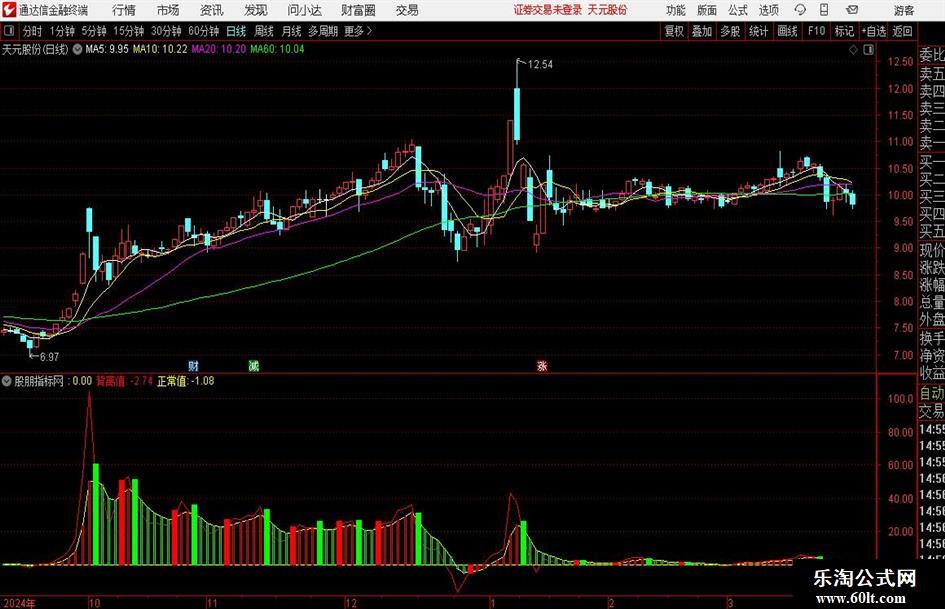
Task: Open the 资讯 menu
Action: click(x=212, y=10)
